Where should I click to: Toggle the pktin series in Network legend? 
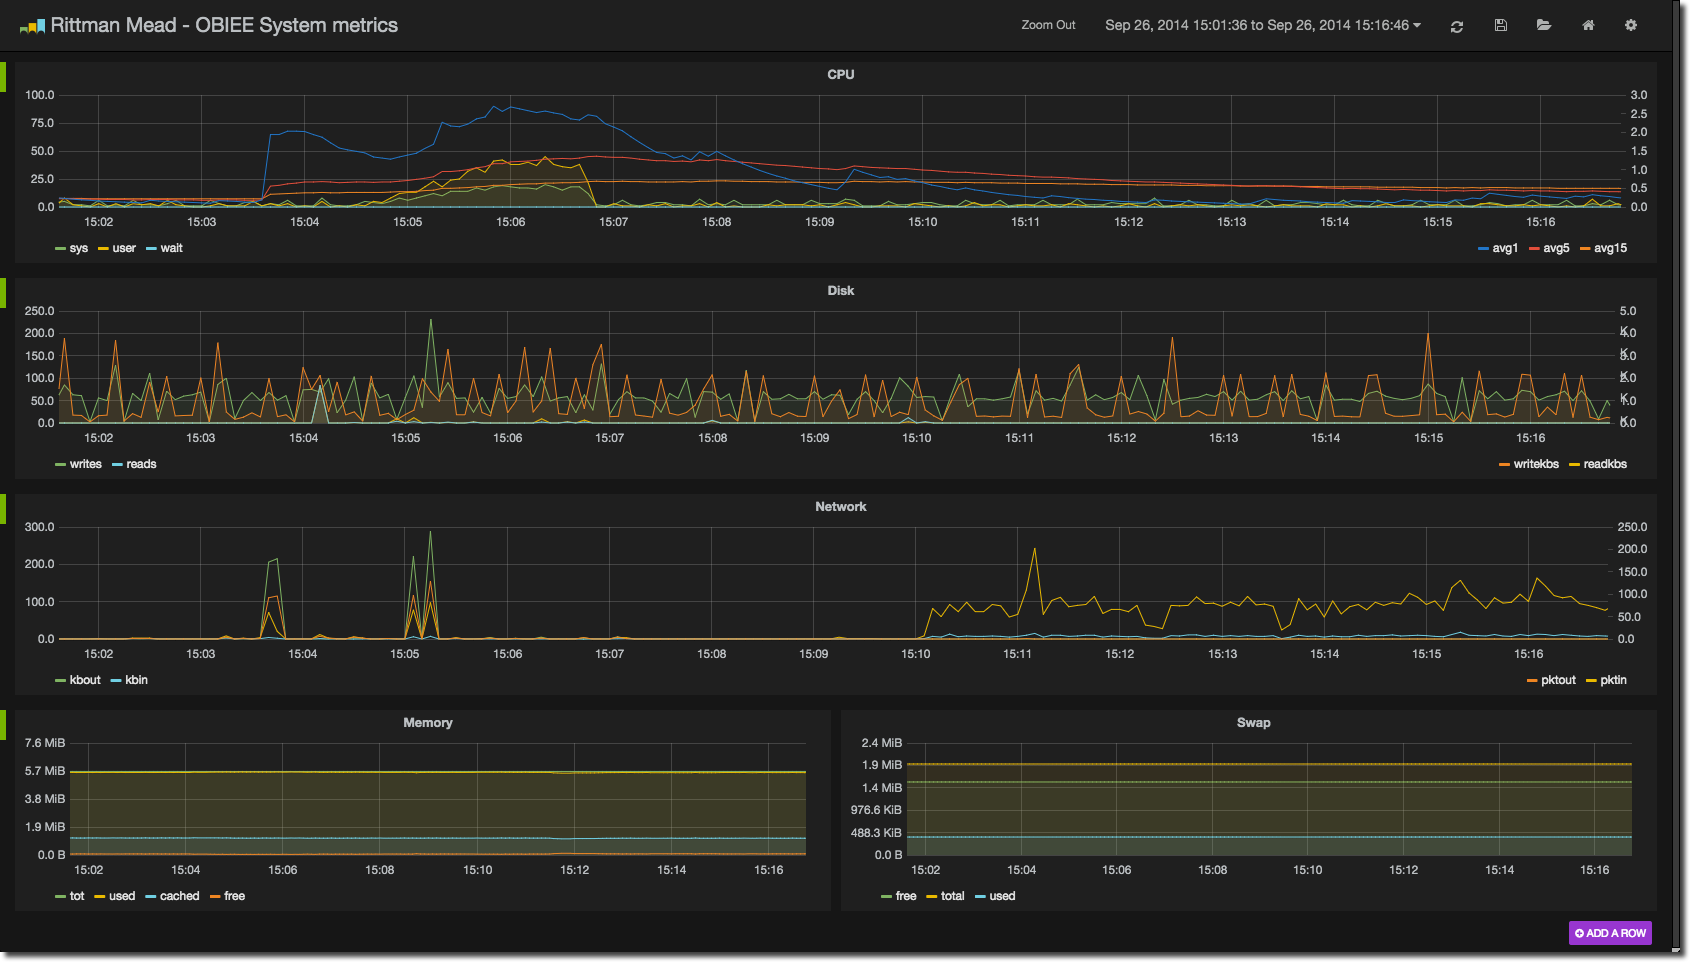1613,680
